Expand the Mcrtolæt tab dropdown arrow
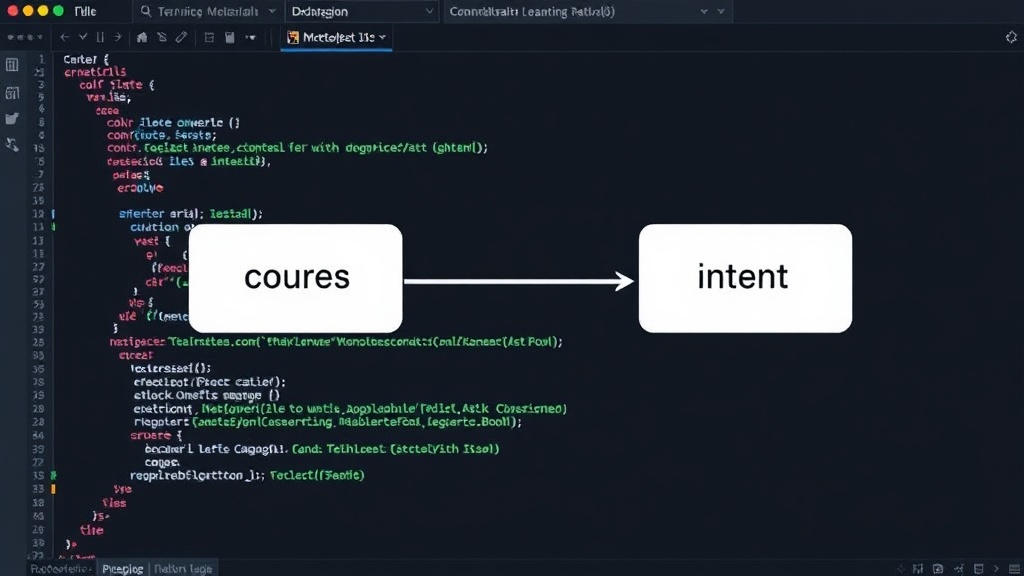The image size is (1024, 576). coord(383,37)
